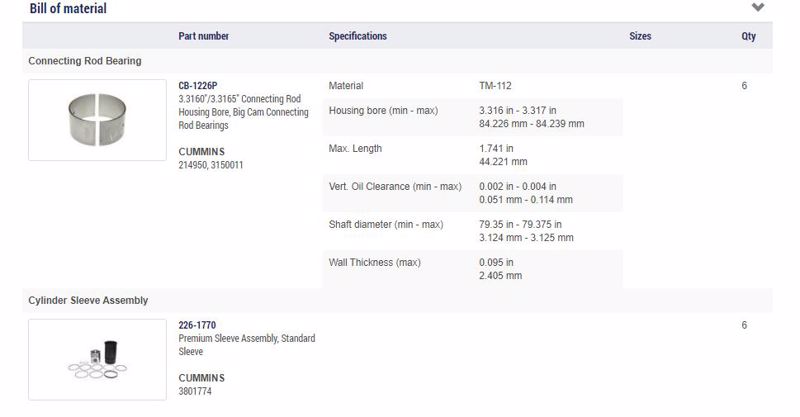This screenshot has width=800, height=417.
Task: Click the Housing bore specification row
Action: pos(472,117)
